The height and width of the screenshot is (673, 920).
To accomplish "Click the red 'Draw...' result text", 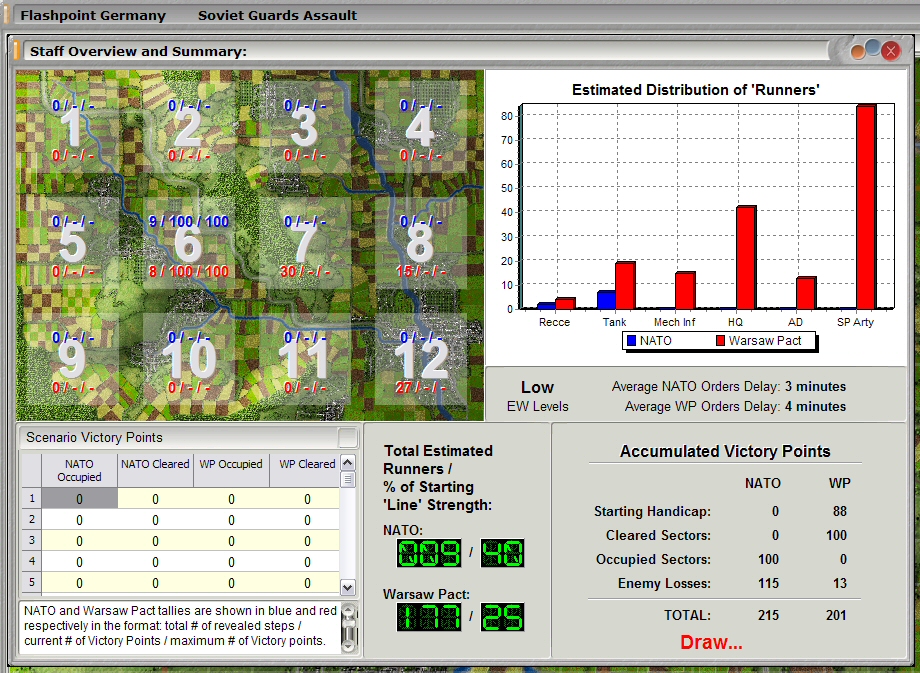I will pos(711,642).
